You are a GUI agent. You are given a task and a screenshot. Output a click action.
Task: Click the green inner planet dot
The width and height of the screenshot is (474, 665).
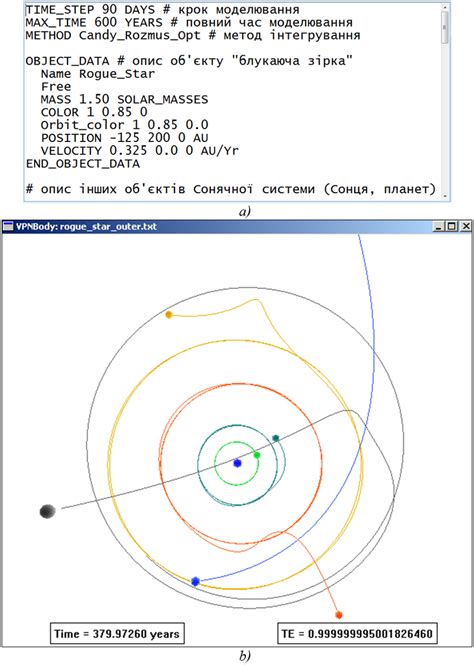(257, 455)
